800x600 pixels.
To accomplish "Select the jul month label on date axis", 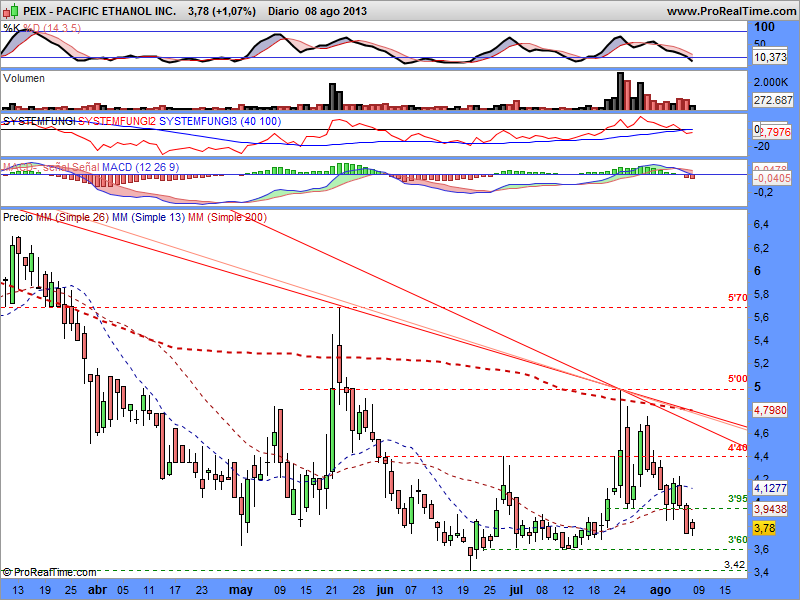I will point(516,590).
